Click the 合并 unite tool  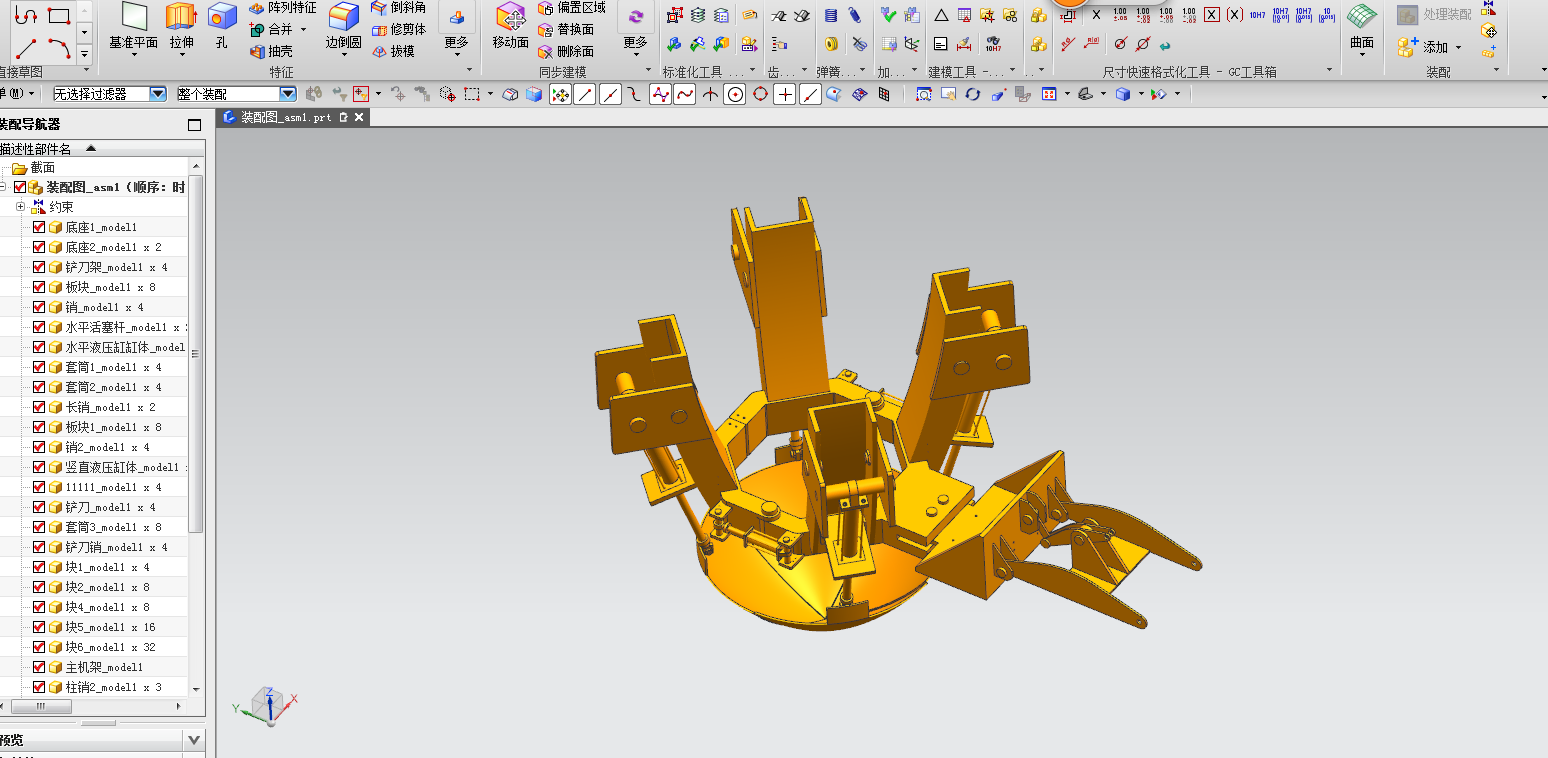click(270, 29)
